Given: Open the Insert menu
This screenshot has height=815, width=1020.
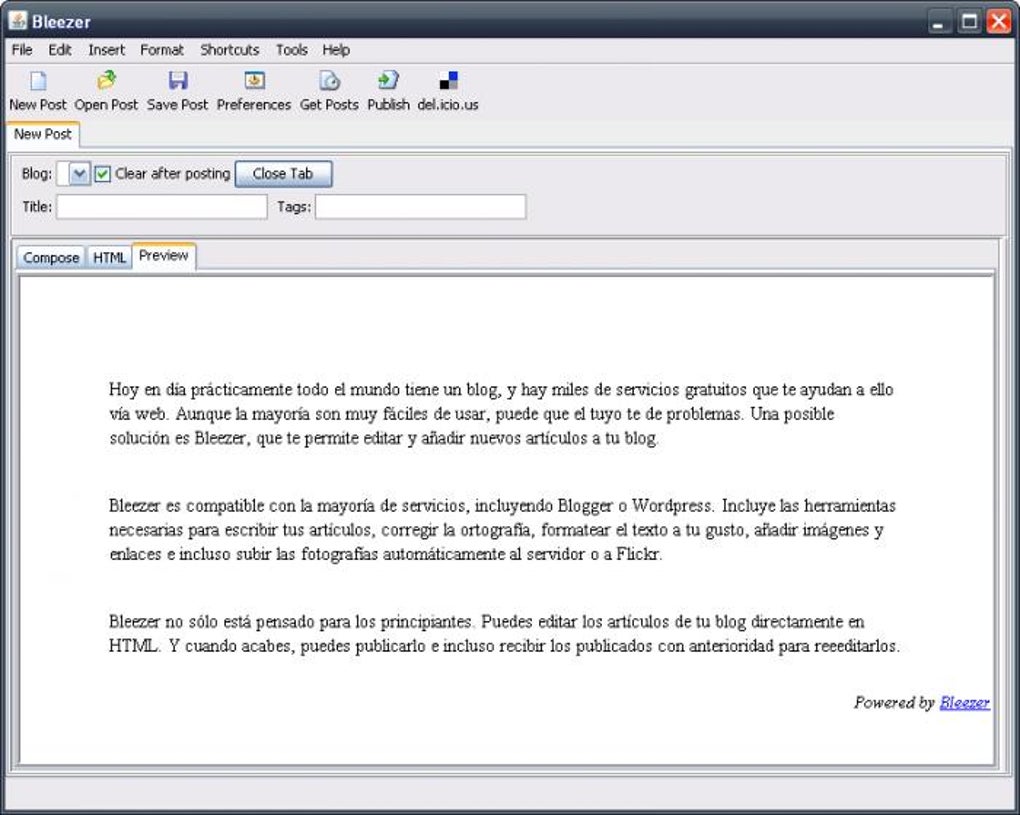Looking at the screenshot, I should [106, 50].
